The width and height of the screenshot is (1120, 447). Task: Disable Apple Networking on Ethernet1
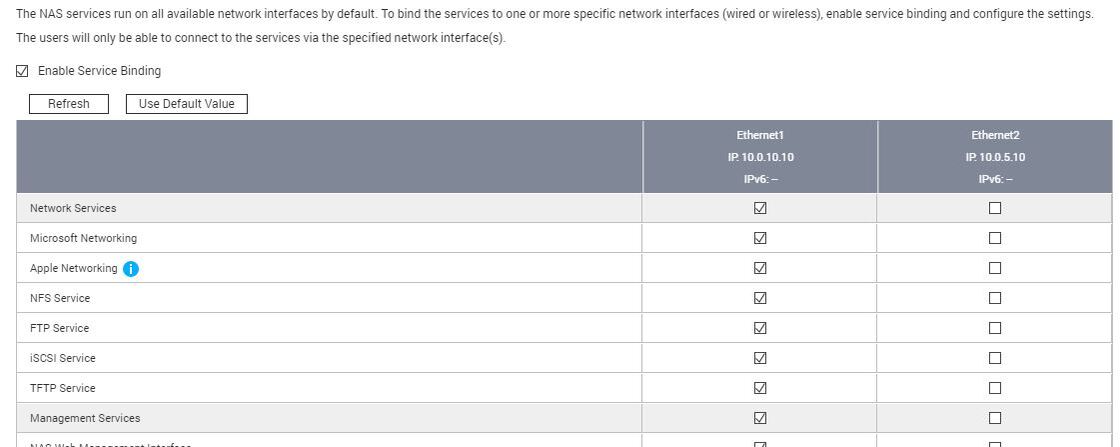coord(760,268)
